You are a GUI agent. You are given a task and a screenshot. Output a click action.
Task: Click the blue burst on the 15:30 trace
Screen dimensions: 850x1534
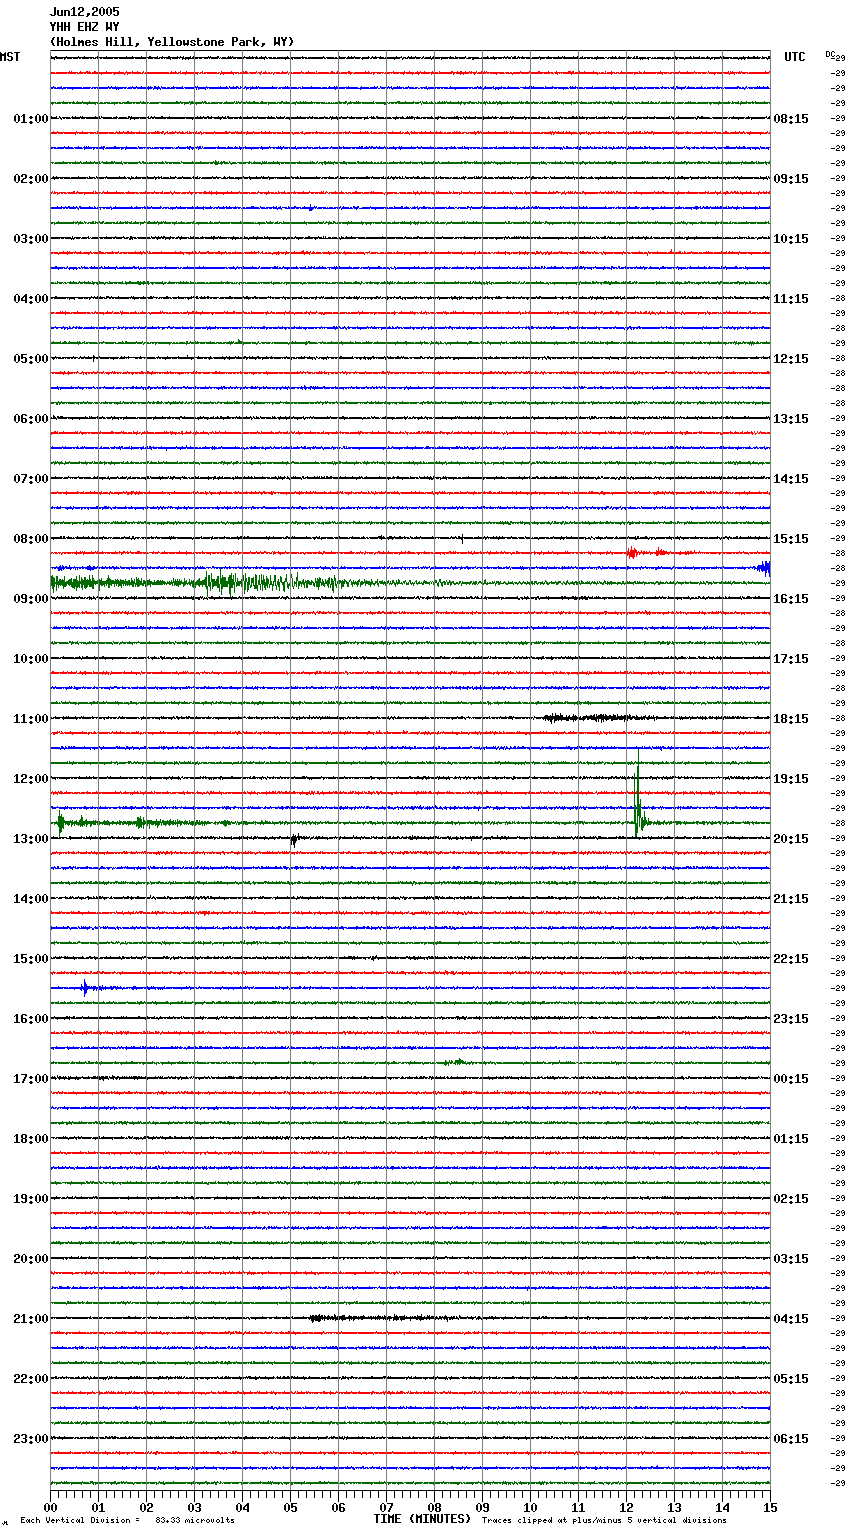[85, 988]
